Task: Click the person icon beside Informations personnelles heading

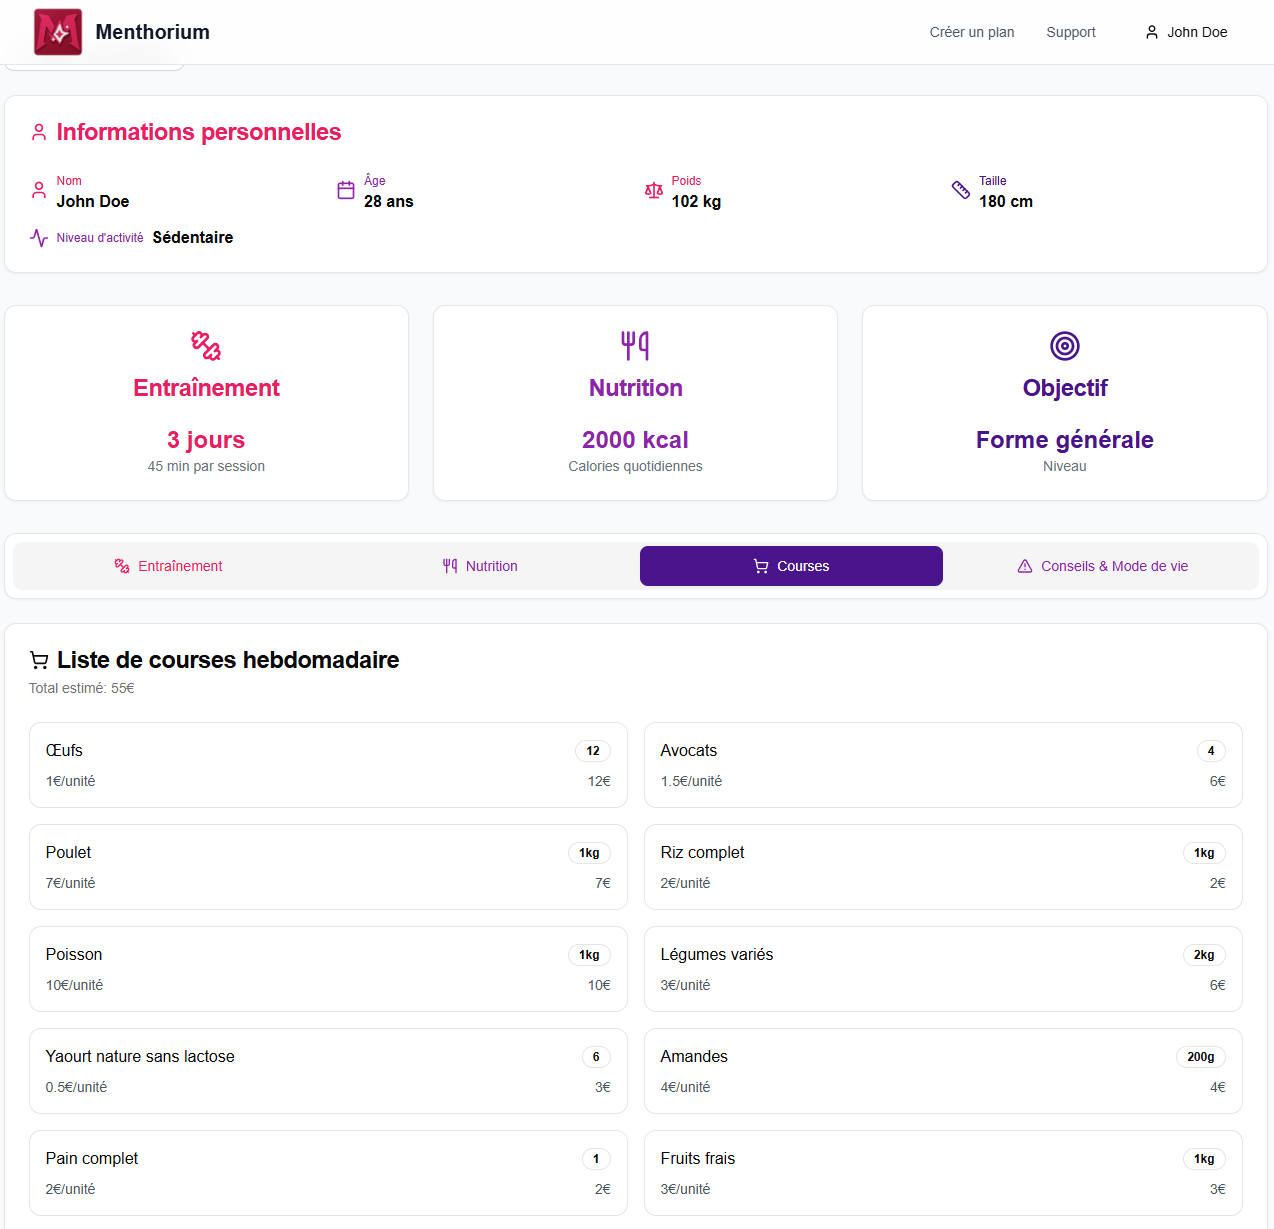Action: (x=39, y=132)
